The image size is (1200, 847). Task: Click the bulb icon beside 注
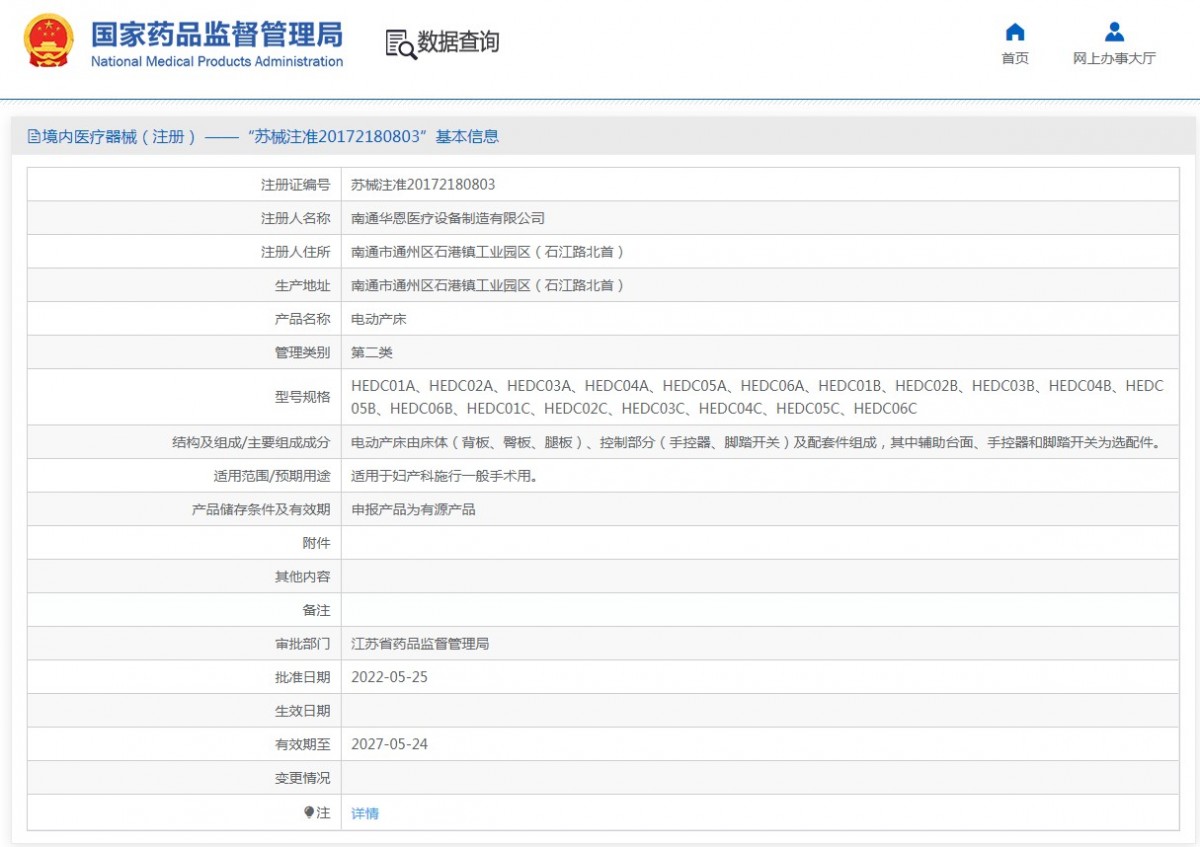click(309, 813)
